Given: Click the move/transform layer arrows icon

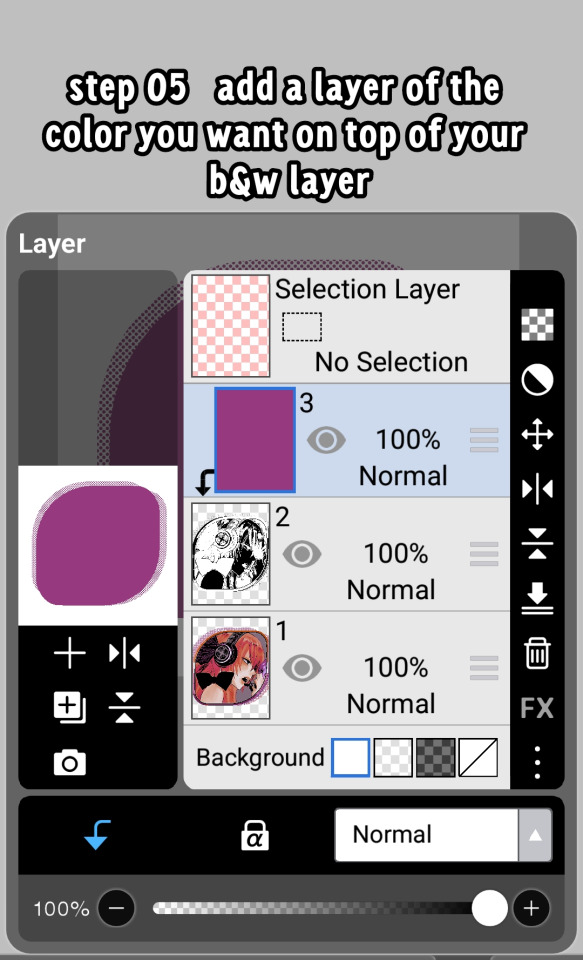Looking at the screenshot, I should point(537,435).
